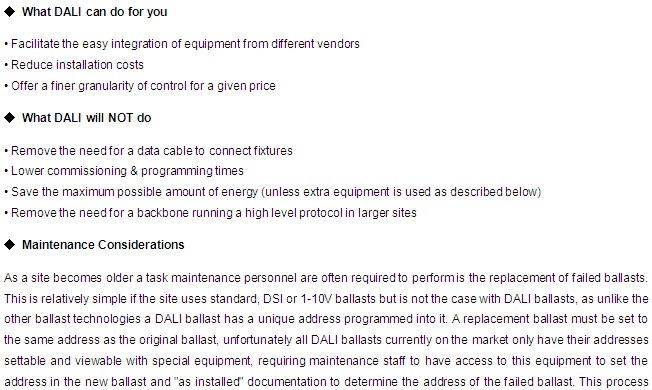Click the Reduce installation costs line
The image size is (652, 390).
74,65
